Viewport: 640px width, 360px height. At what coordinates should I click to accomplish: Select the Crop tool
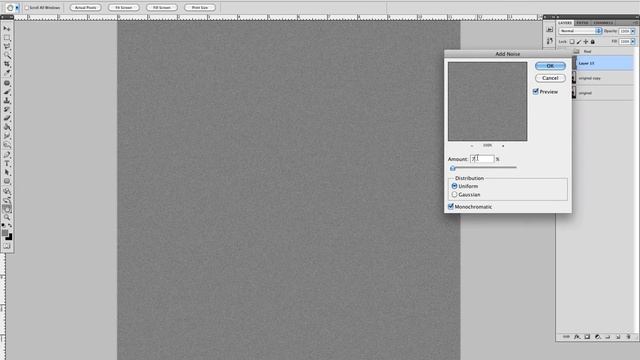click(x=7, y=64)
